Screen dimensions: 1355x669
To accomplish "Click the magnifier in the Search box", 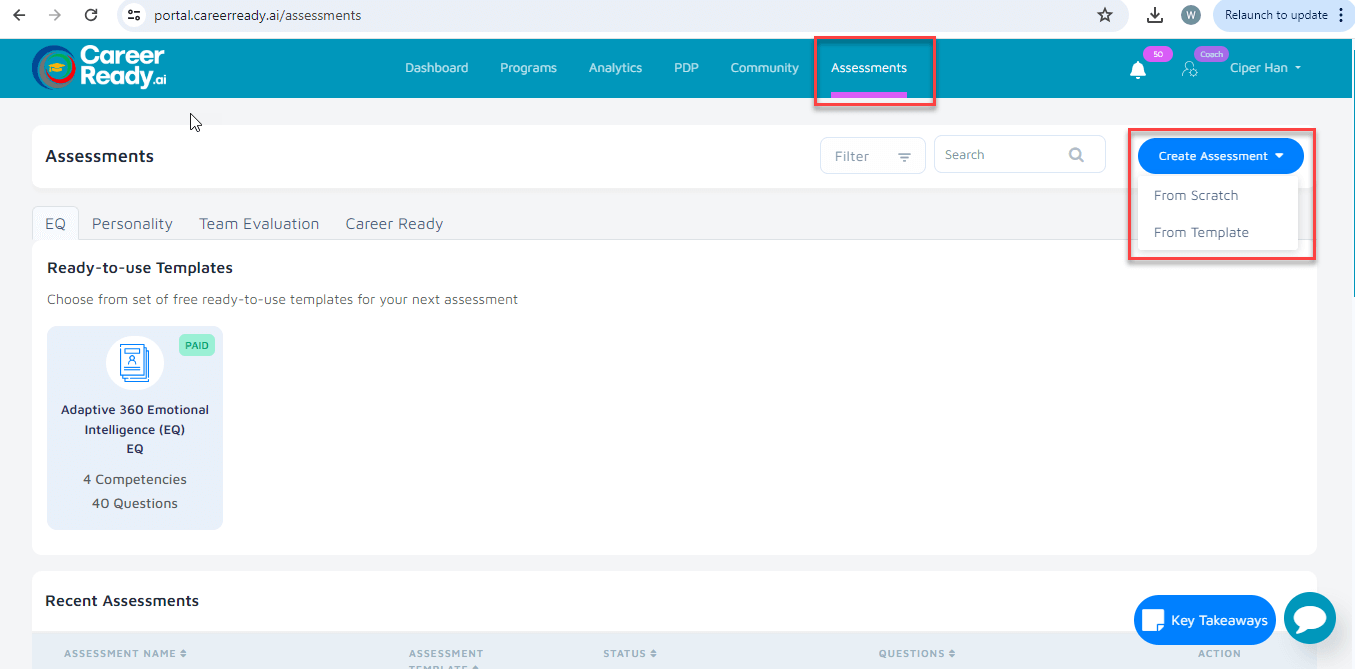I will 1076,154.
